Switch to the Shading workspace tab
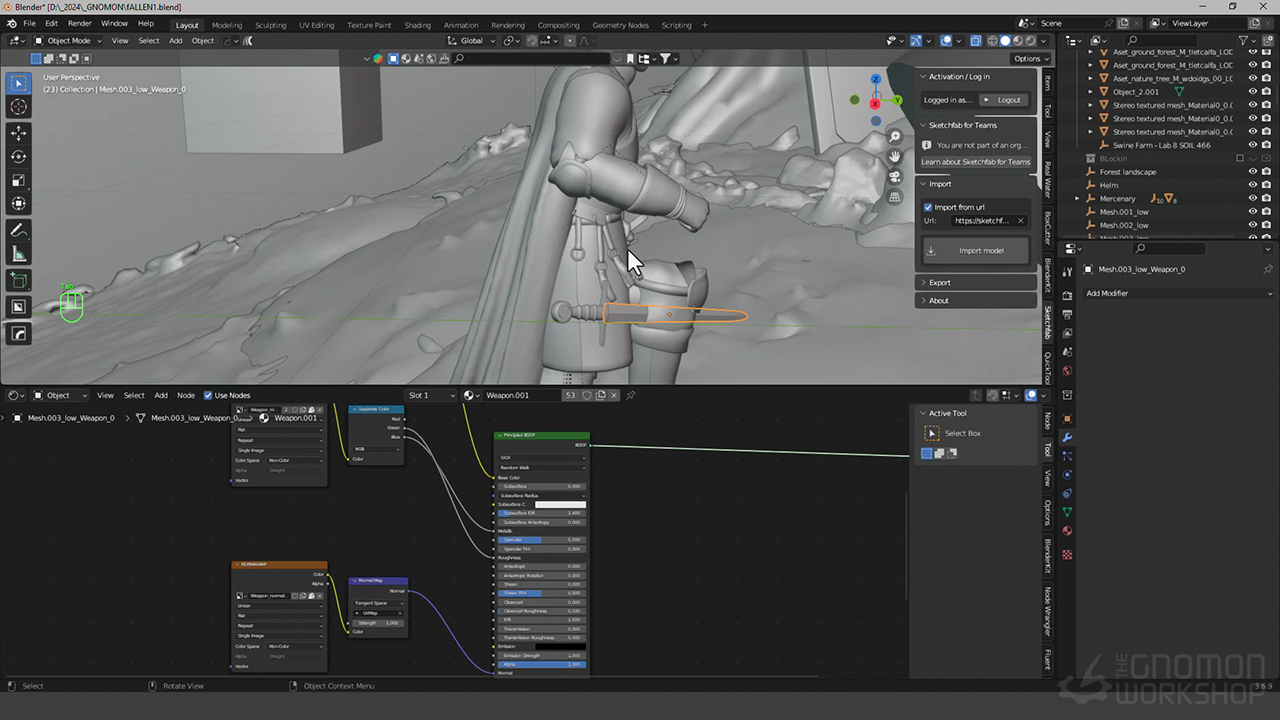Image resolution: width=1280 pixels, height=720 pixels. pyautogui.click(x=417, y=25)
